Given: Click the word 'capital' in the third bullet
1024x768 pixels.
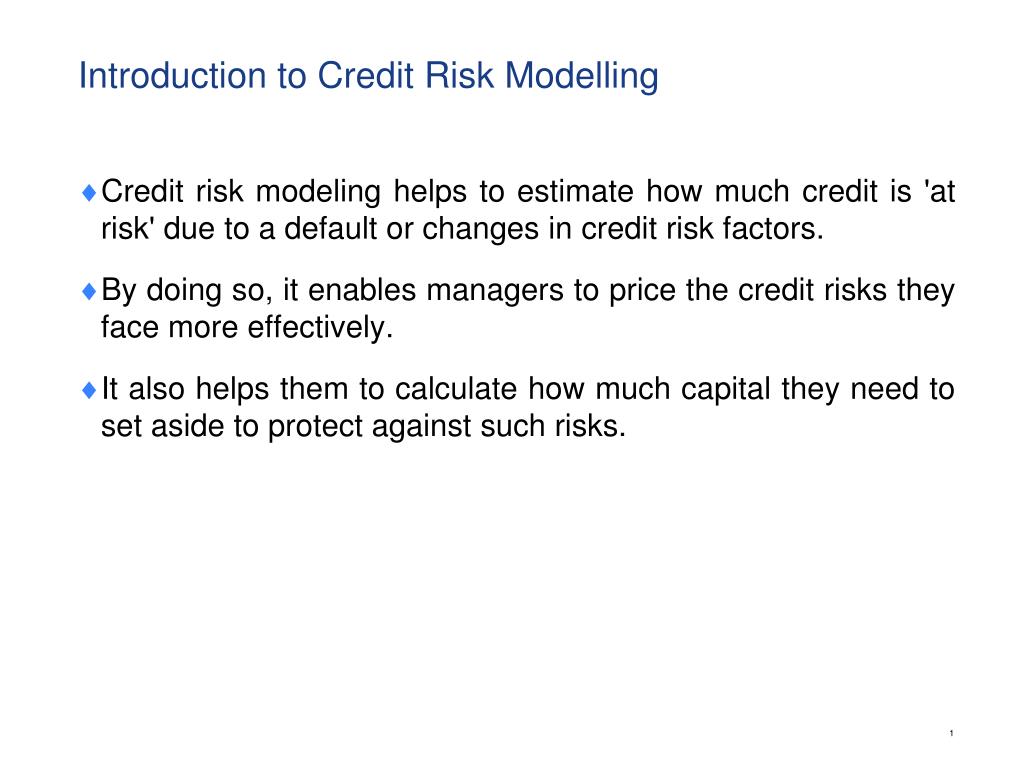Looking at the screenshot, I should 726,389.
